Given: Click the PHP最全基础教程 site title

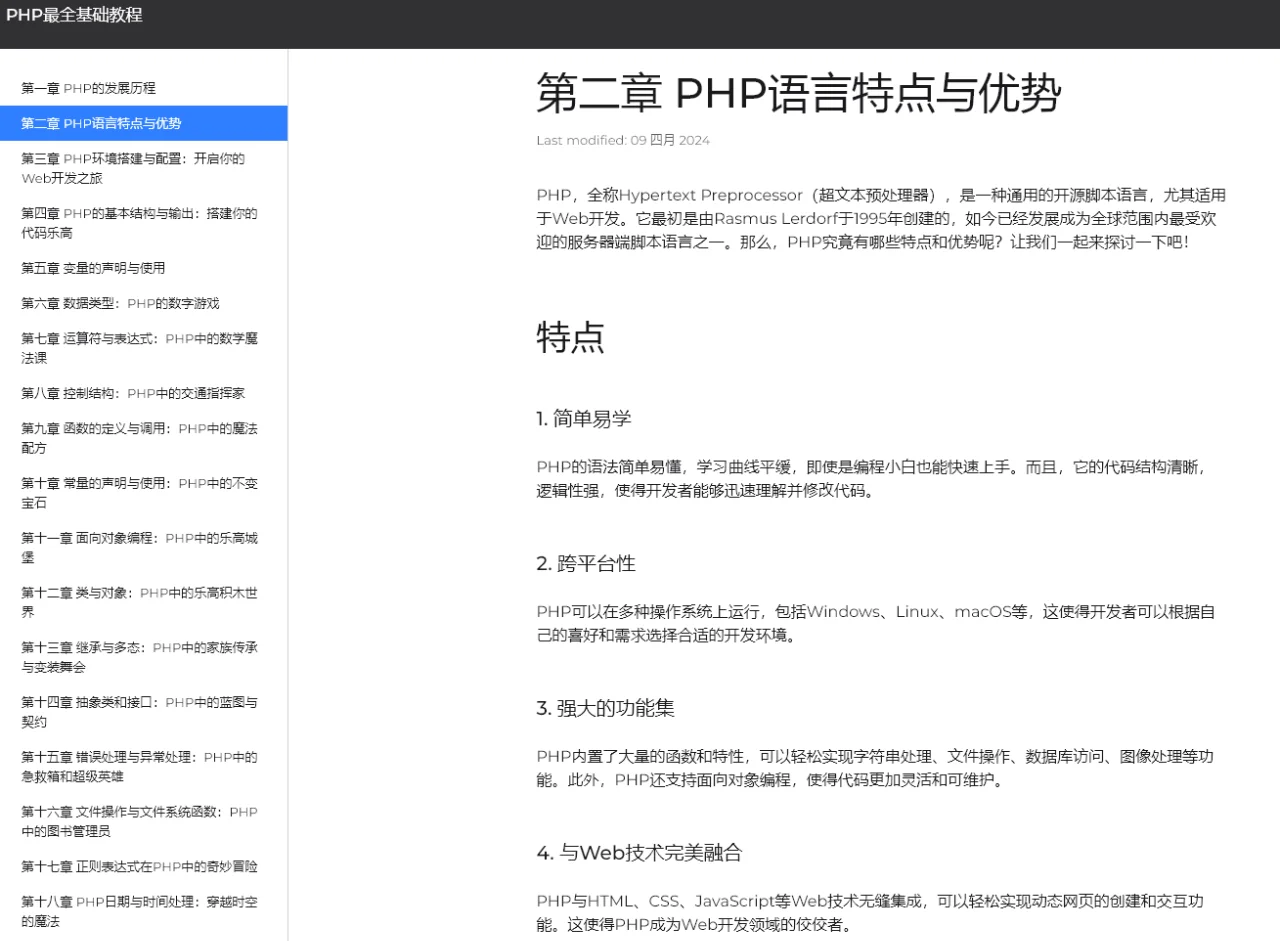Looking at the screenshot, I should click(75, 16).
